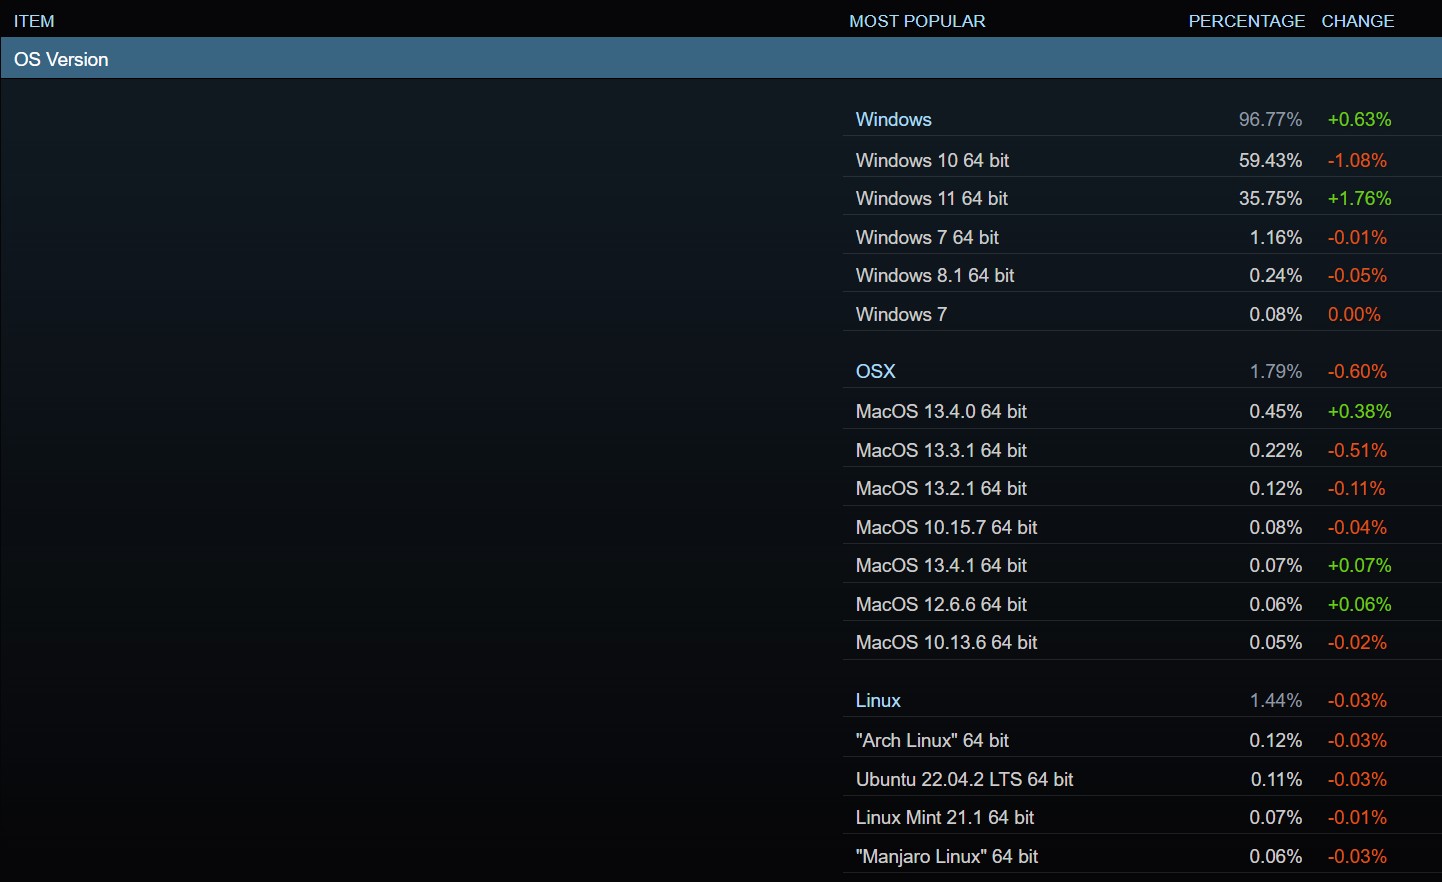Select the OSX category heading

click(x=875, y=371)
